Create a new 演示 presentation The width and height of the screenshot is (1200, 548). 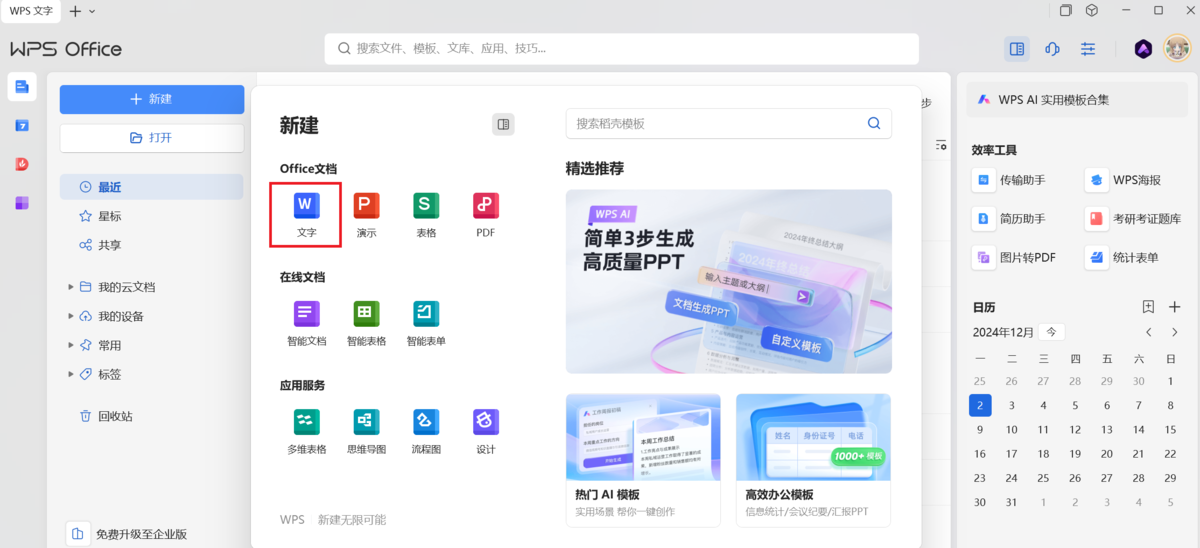[x=366, y=214]
